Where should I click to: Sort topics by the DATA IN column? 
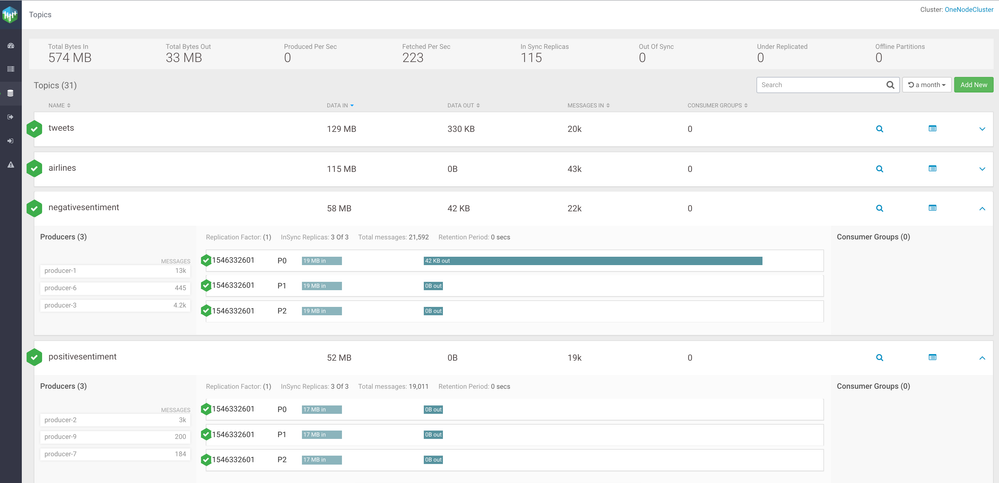click(340, 105)
